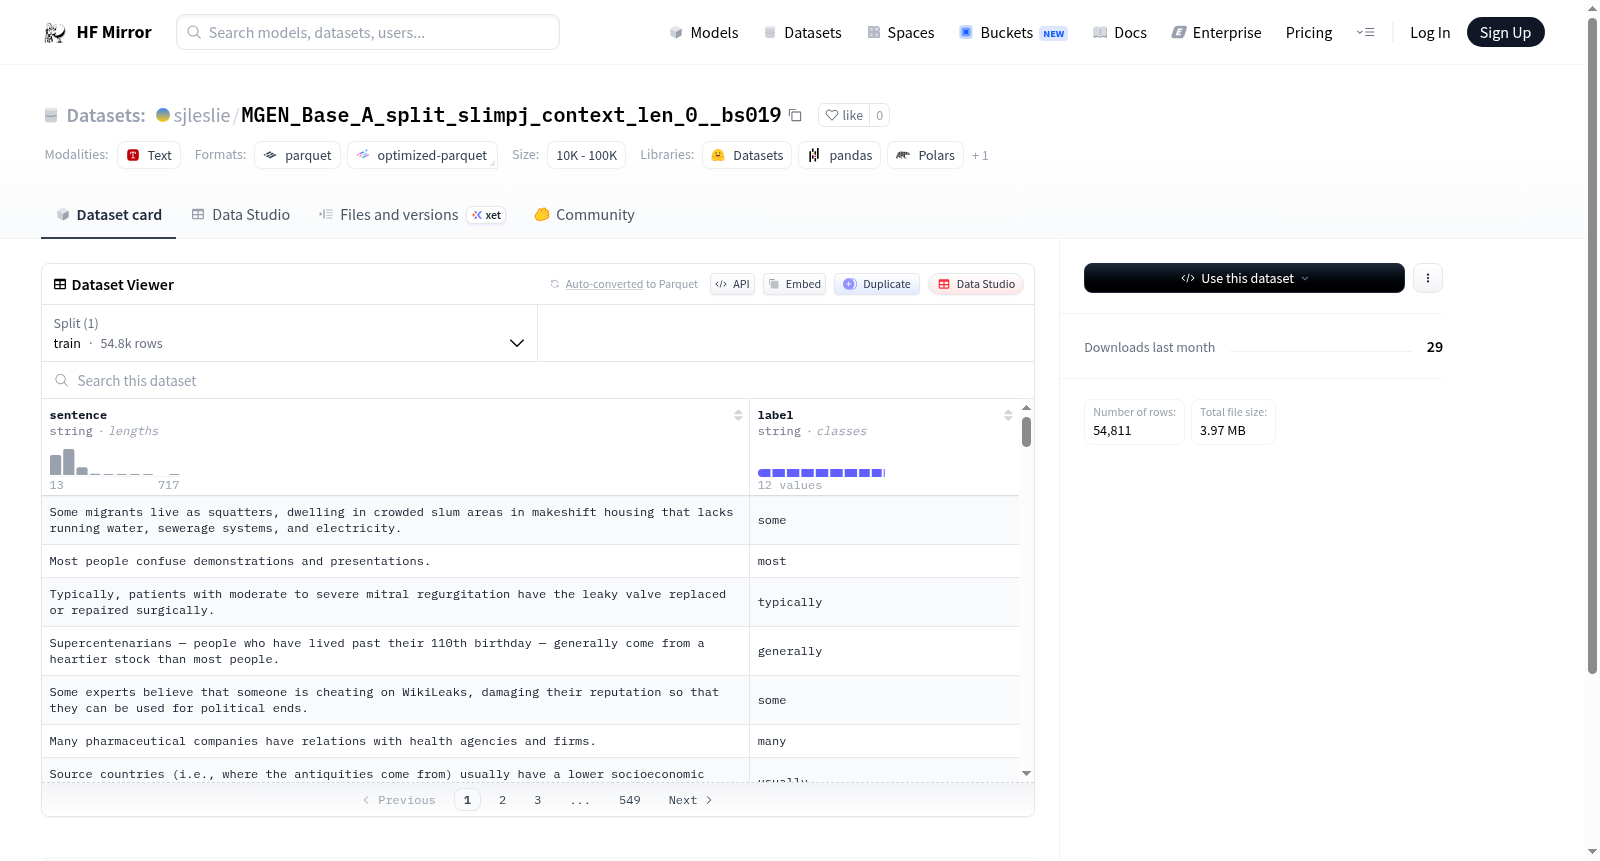Expand the Split train dropdown
The image size is (1600, 861).
(x=290, y=333)
